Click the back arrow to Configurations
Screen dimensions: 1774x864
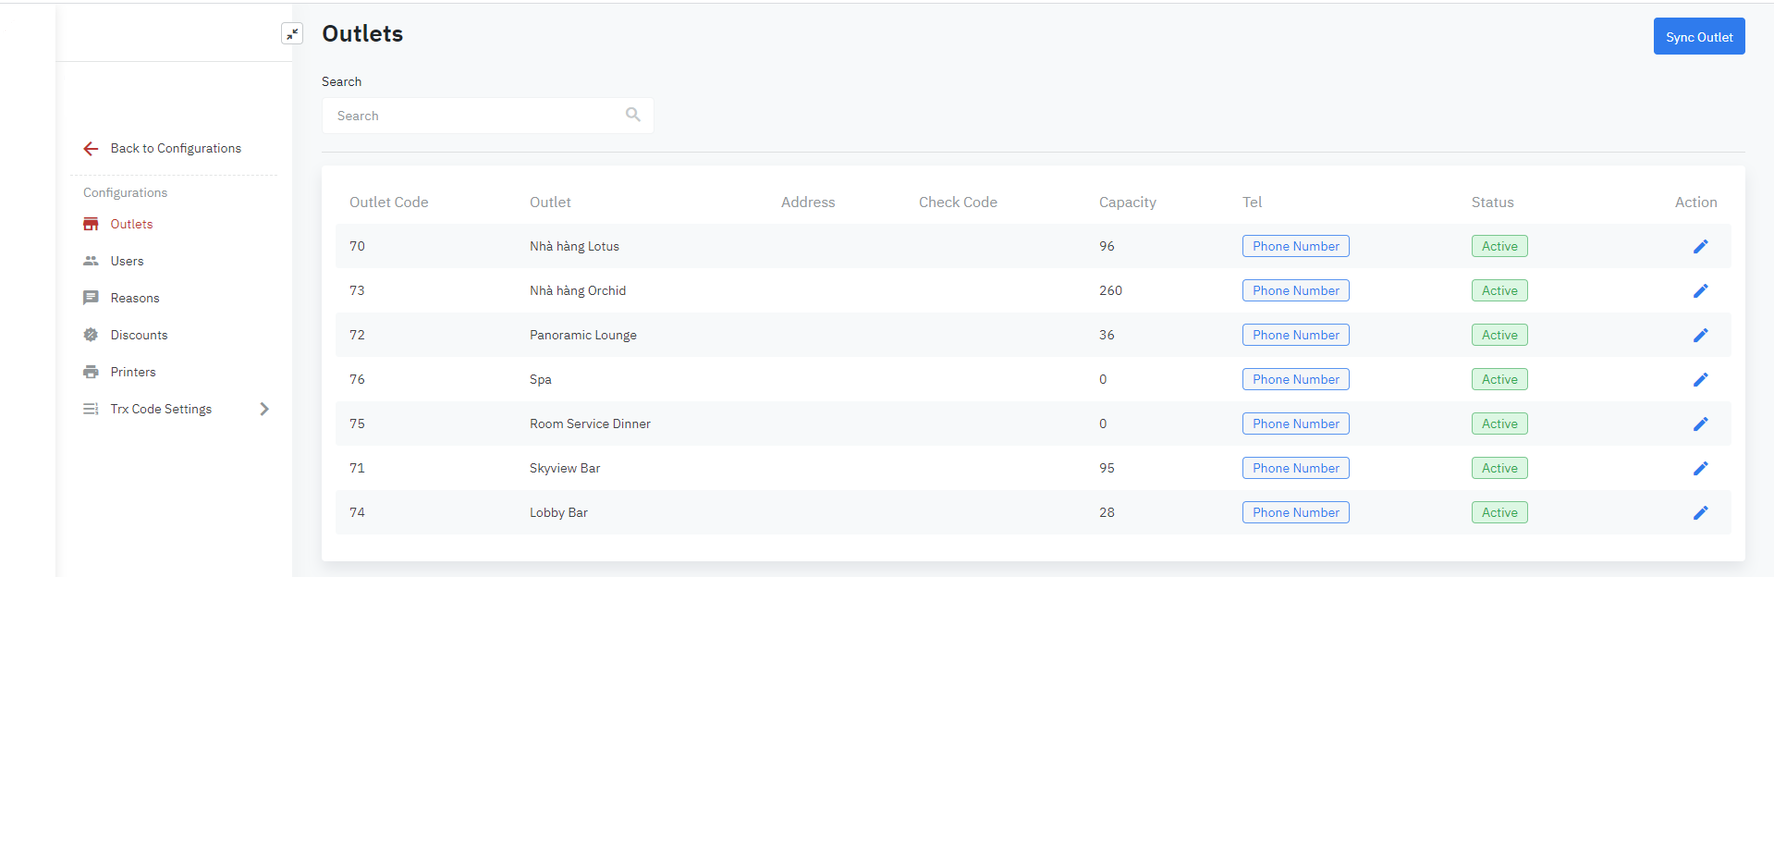coord(91,149)
